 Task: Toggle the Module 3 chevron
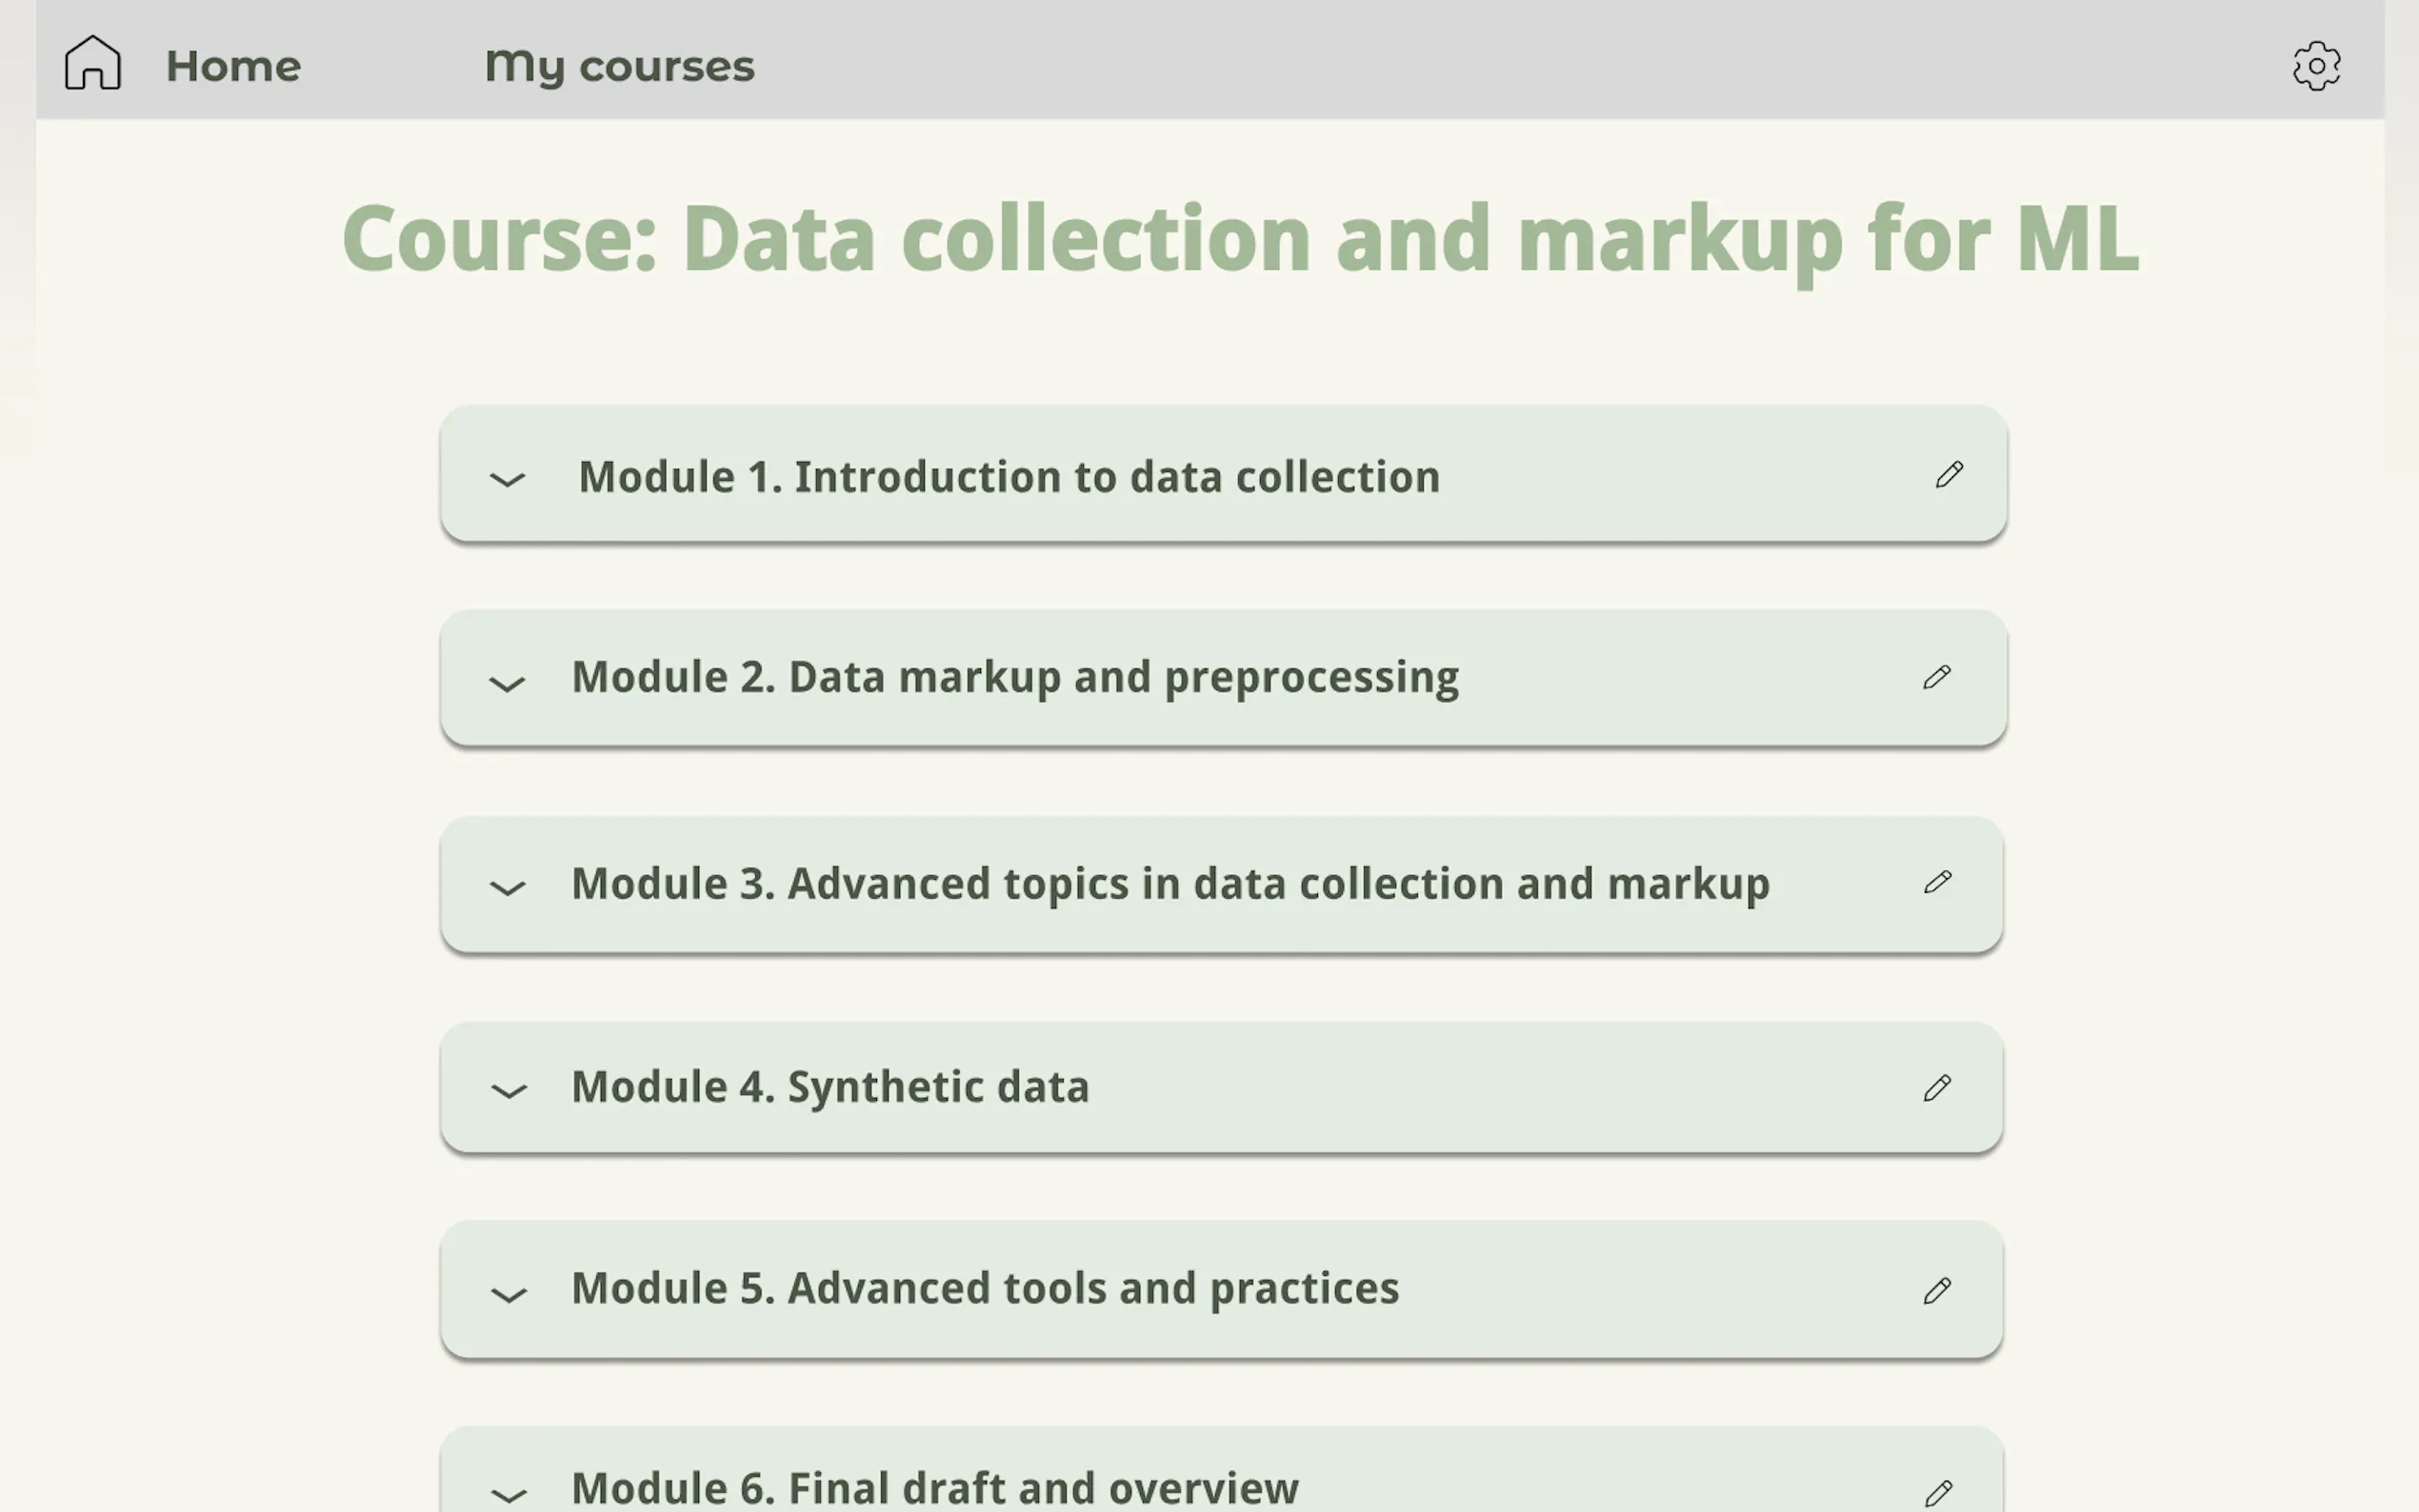[x=507, y=888]
